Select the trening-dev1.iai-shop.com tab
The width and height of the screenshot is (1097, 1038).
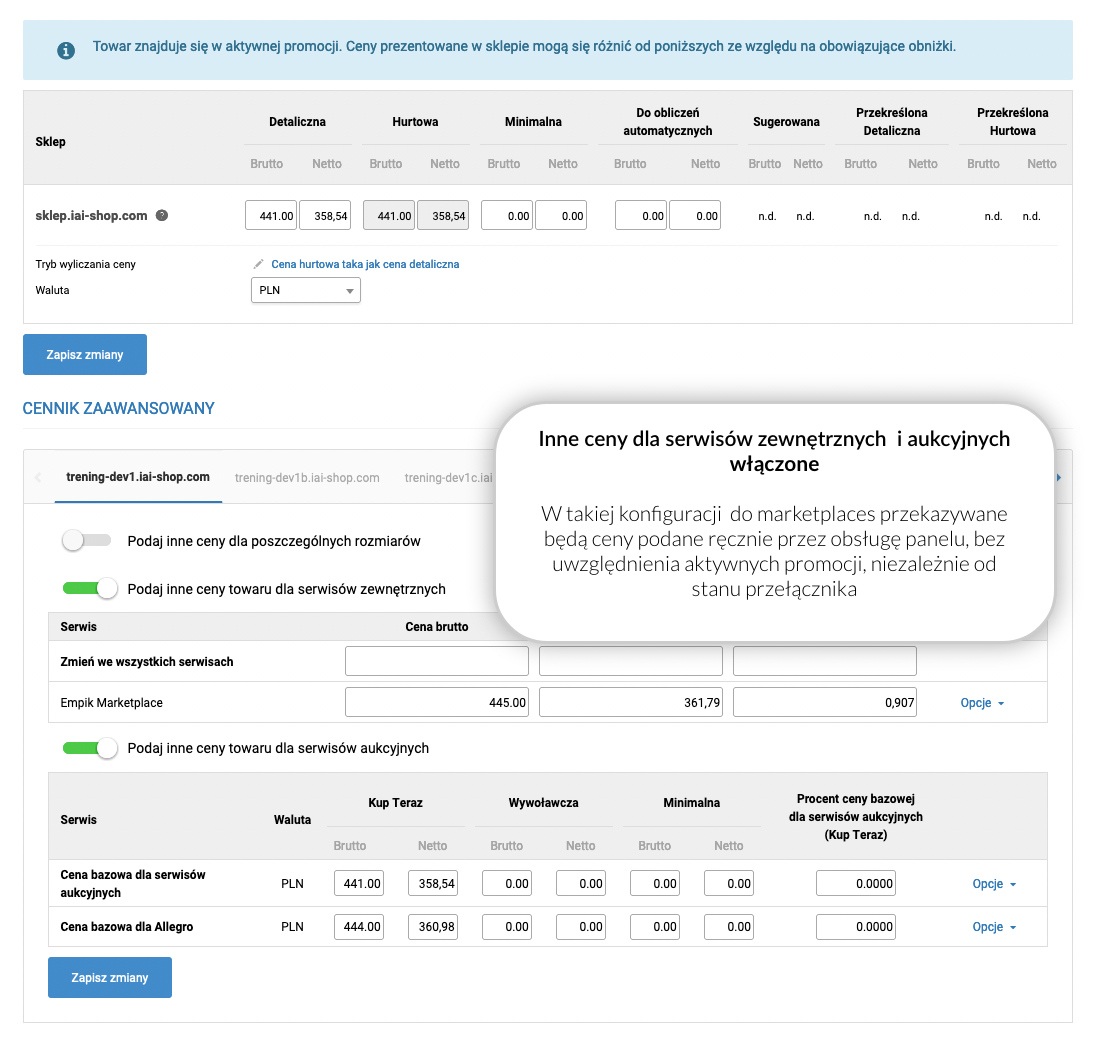pyautogui.click(x=138, y=477)
